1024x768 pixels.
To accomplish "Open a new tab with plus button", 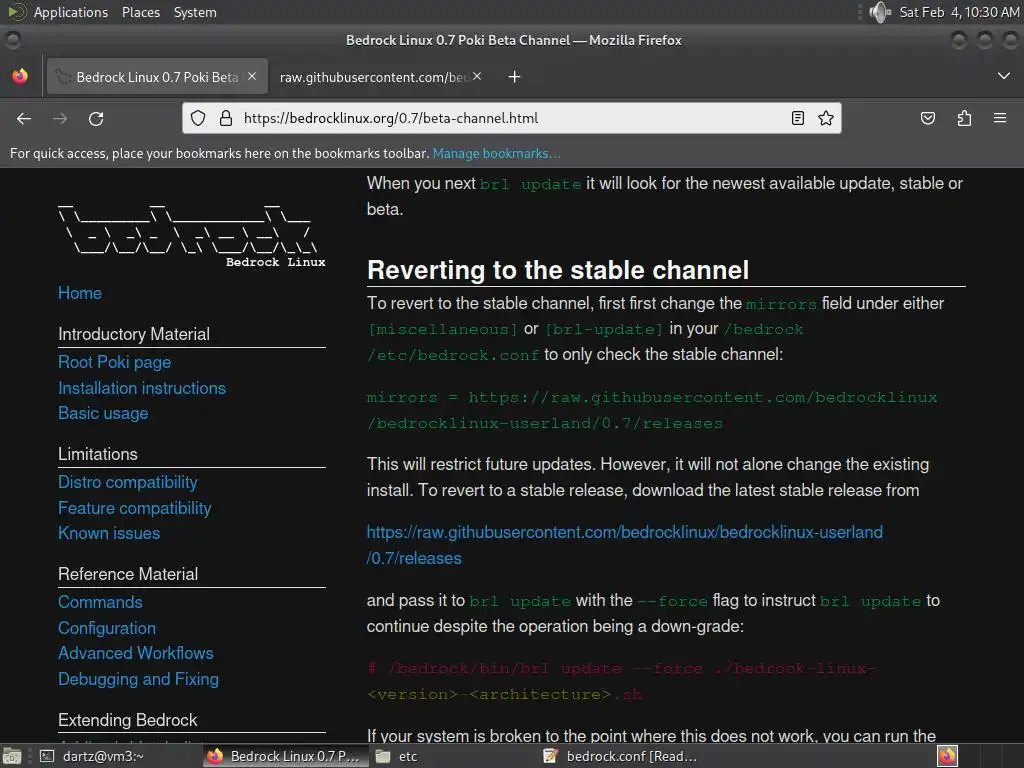I will (x=515, y=77).
